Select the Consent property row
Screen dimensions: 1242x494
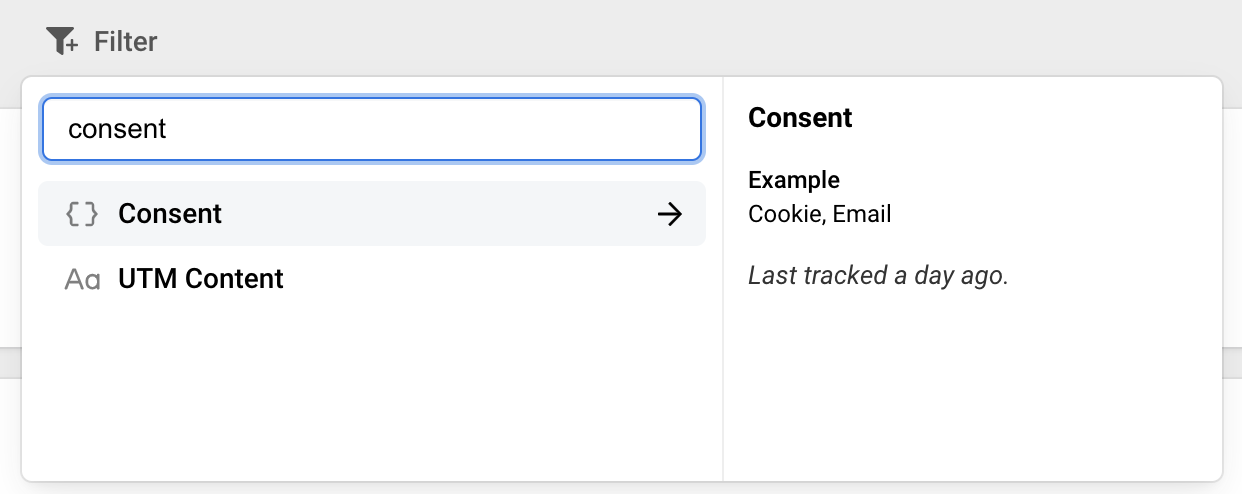(372, 213)
